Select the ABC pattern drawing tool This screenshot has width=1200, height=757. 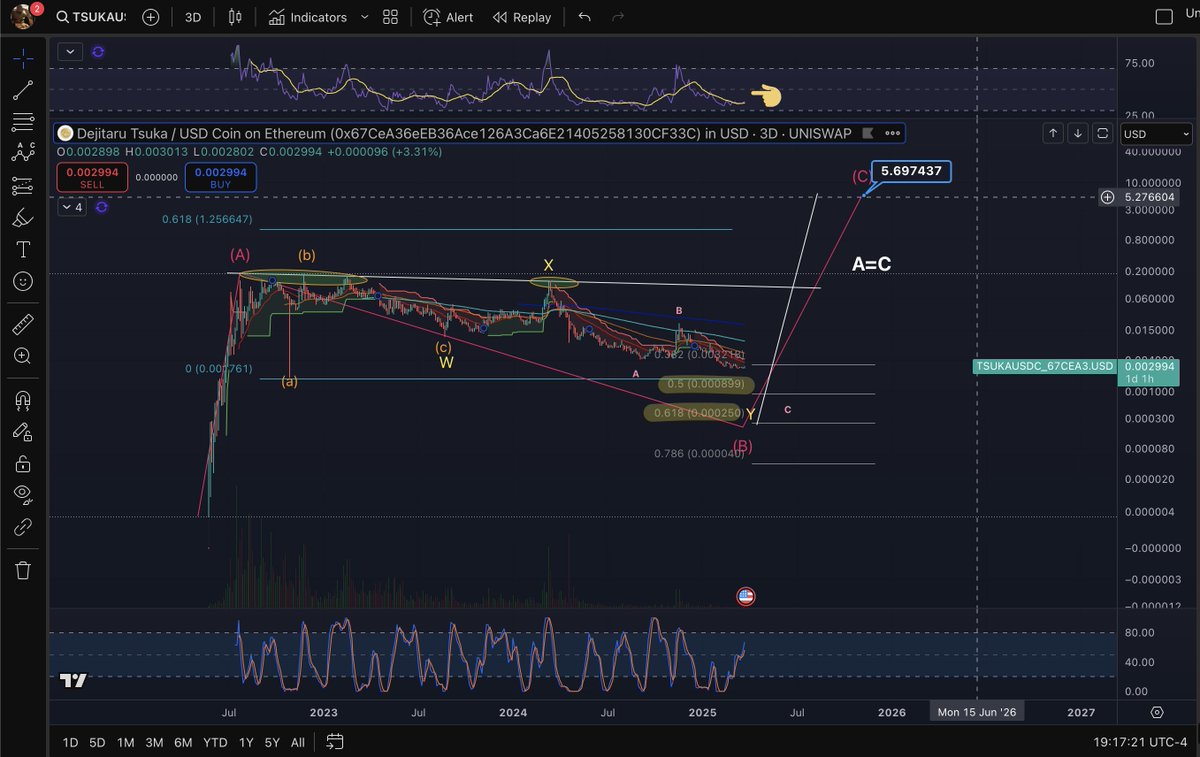click(x=23, y=153)
